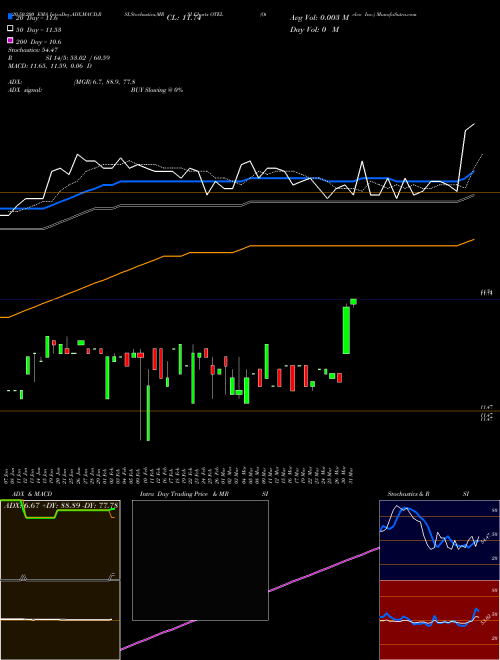The width and height of the screenshot is (500, 660).
Task: Click the 'Stochastics: 54.47' reading
Action: point(33,50)
